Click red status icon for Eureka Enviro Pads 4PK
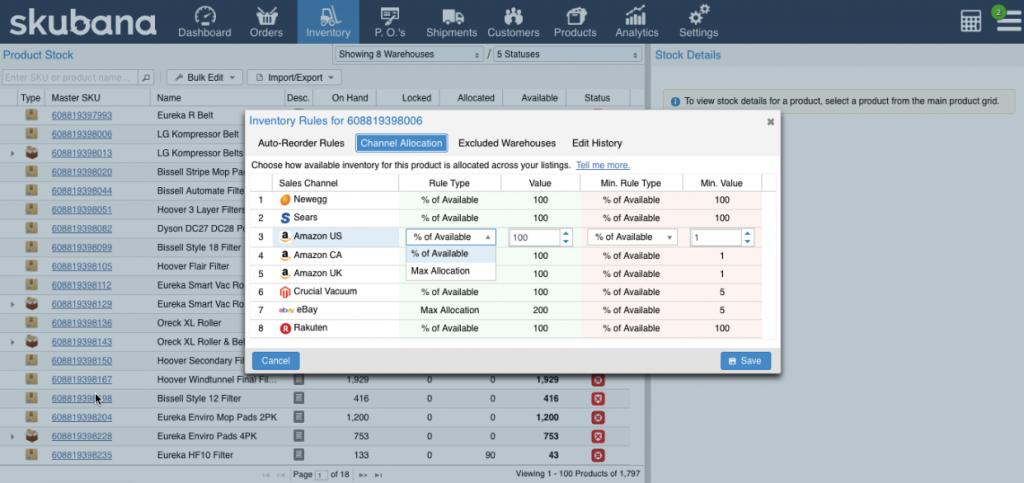The width and height of the screenshot is (1024, 483). (598, 437)
